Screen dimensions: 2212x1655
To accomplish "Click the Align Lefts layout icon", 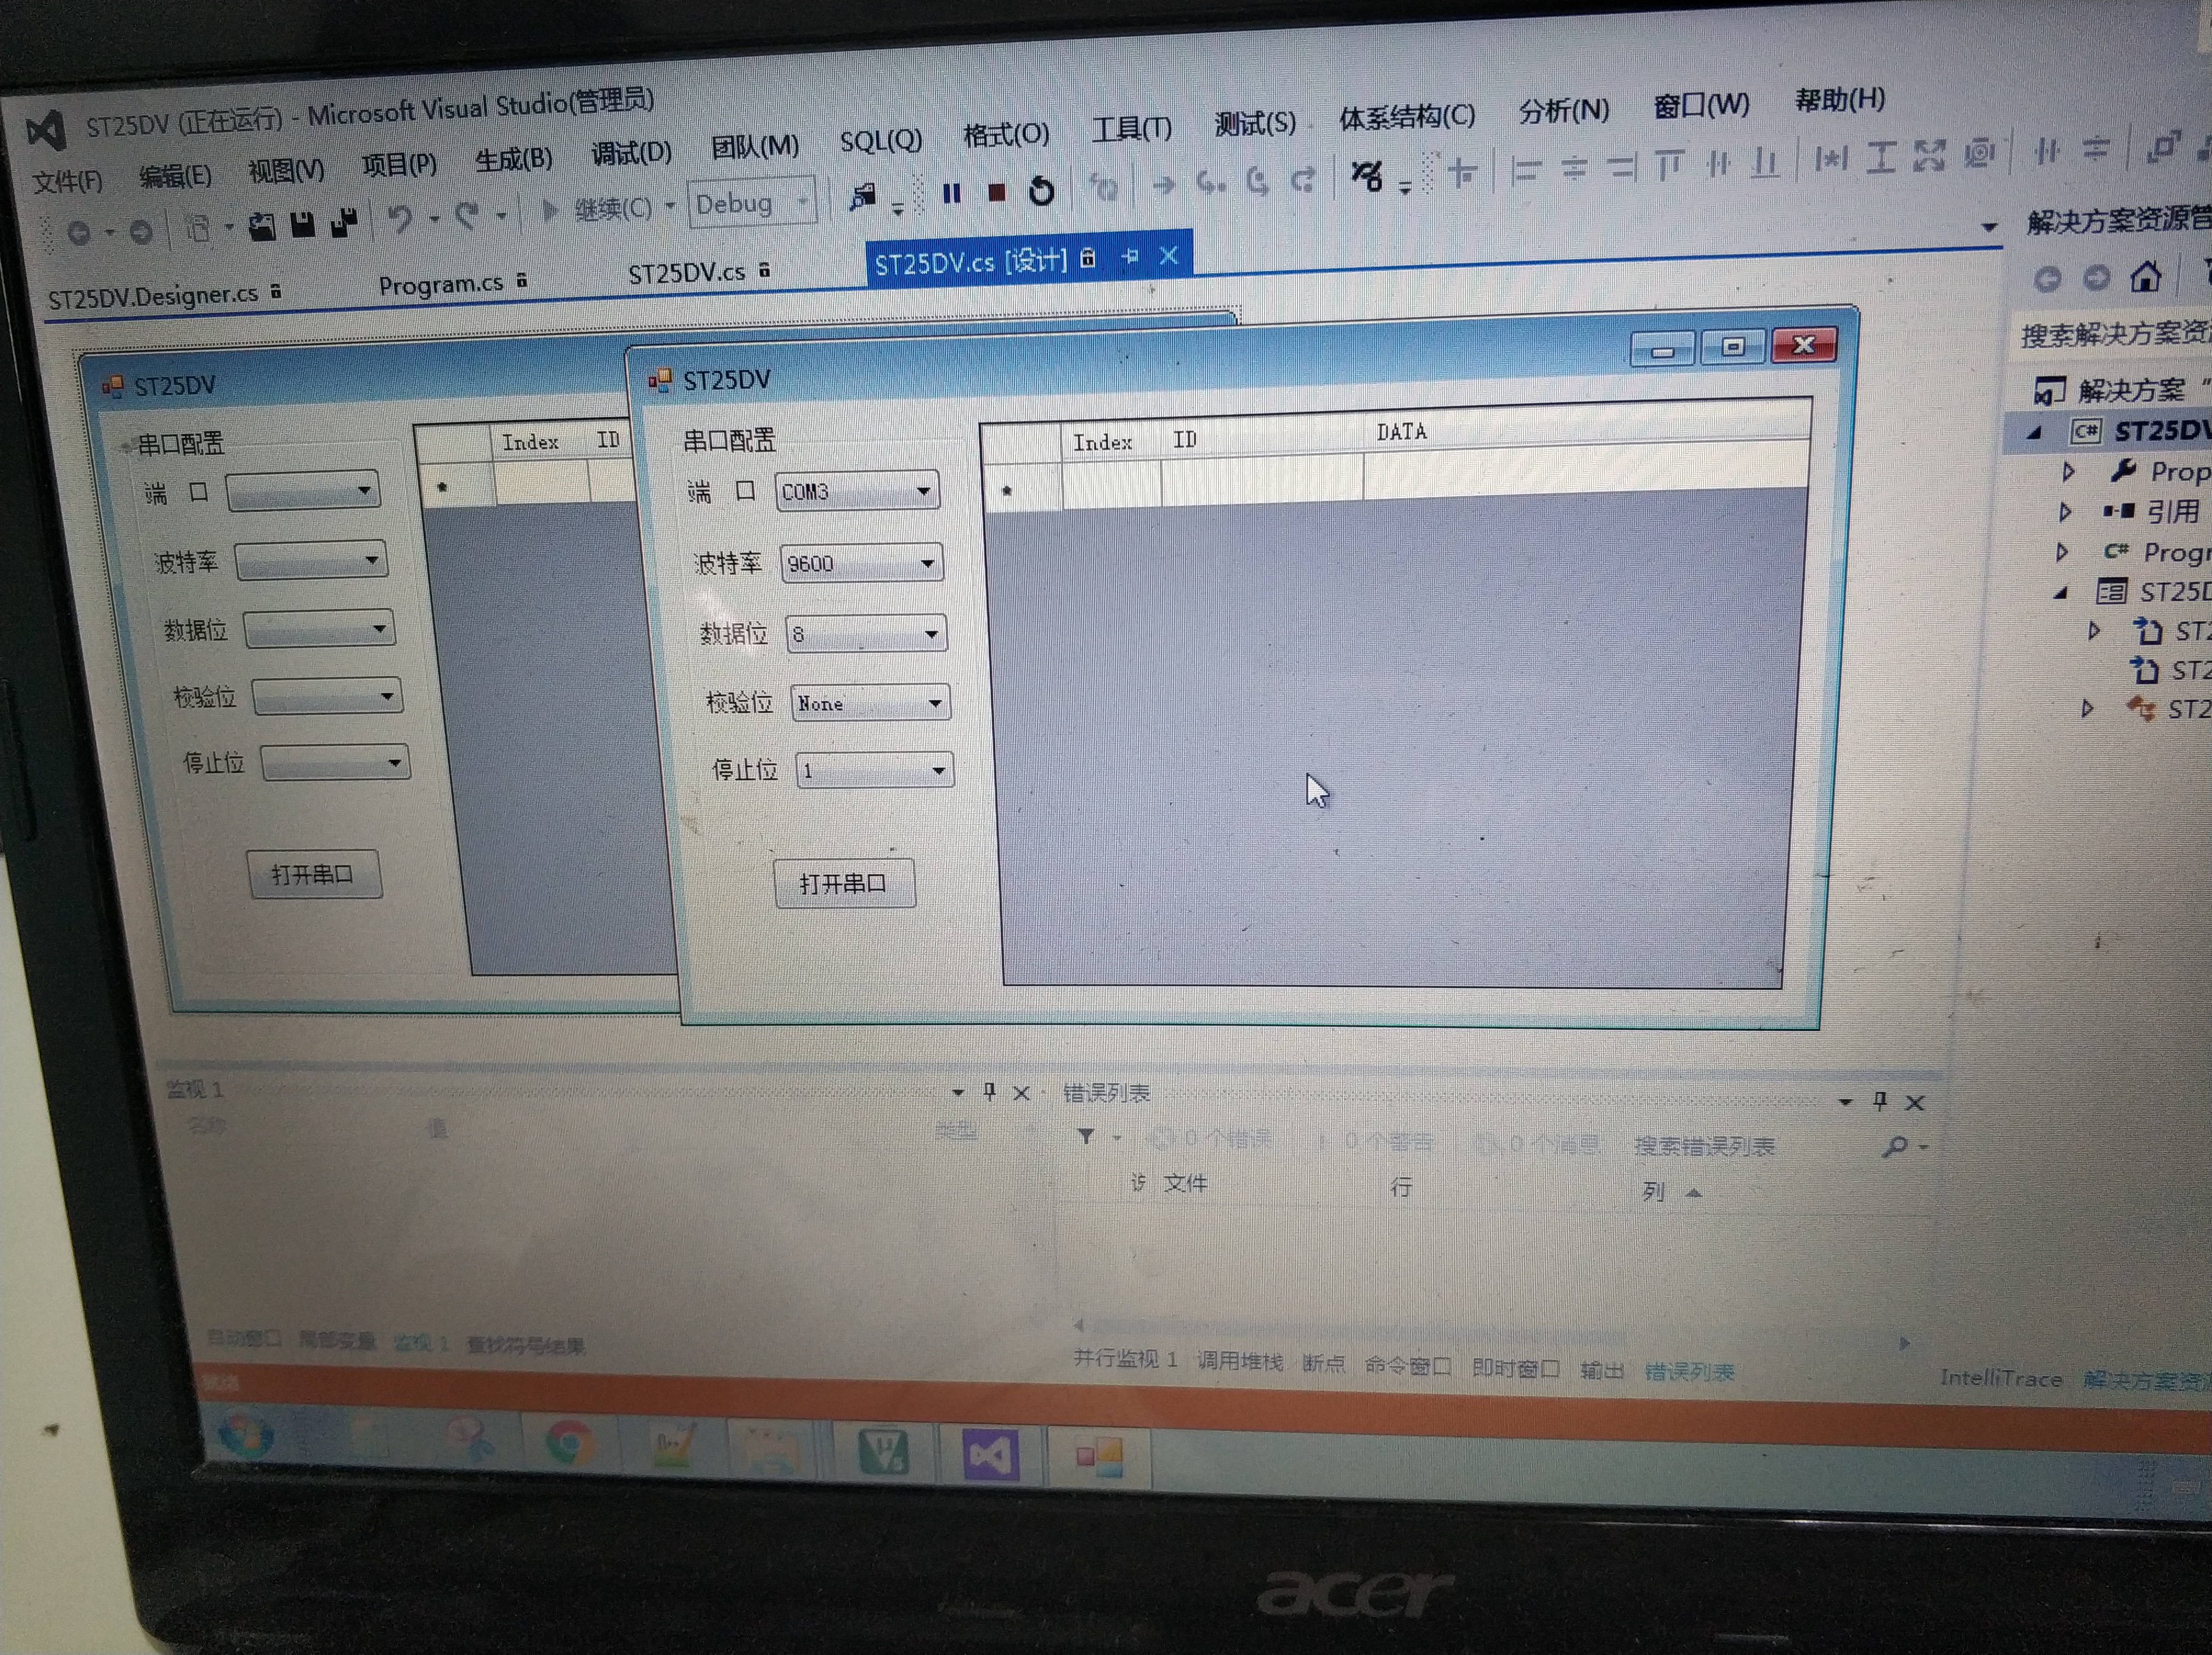I will coord(1525,170).
